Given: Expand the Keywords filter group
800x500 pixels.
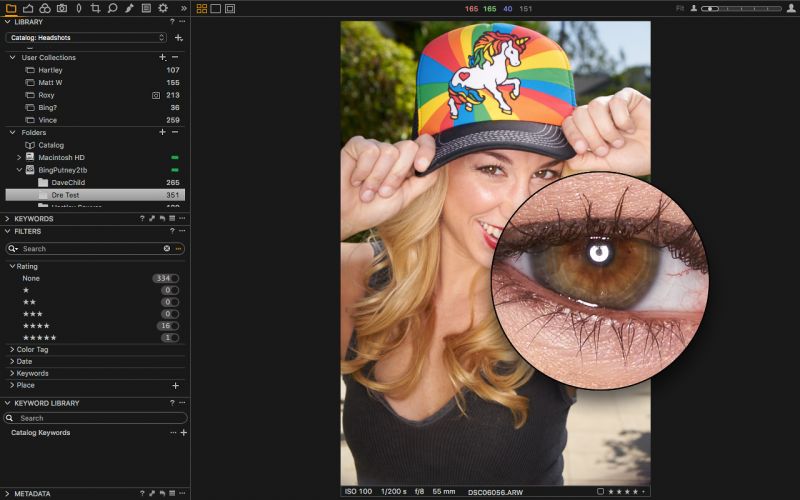Looking at the screenshot, I should [x=12, y=373].
